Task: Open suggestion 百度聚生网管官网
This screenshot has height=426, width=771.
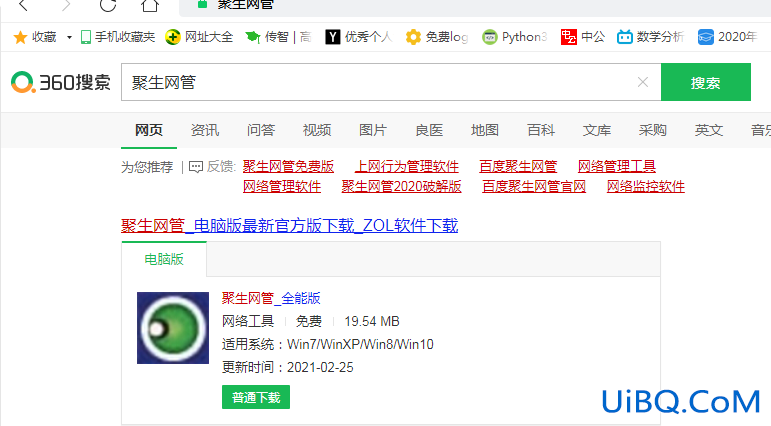Action: pyautogui.click(x=534, y=187)
